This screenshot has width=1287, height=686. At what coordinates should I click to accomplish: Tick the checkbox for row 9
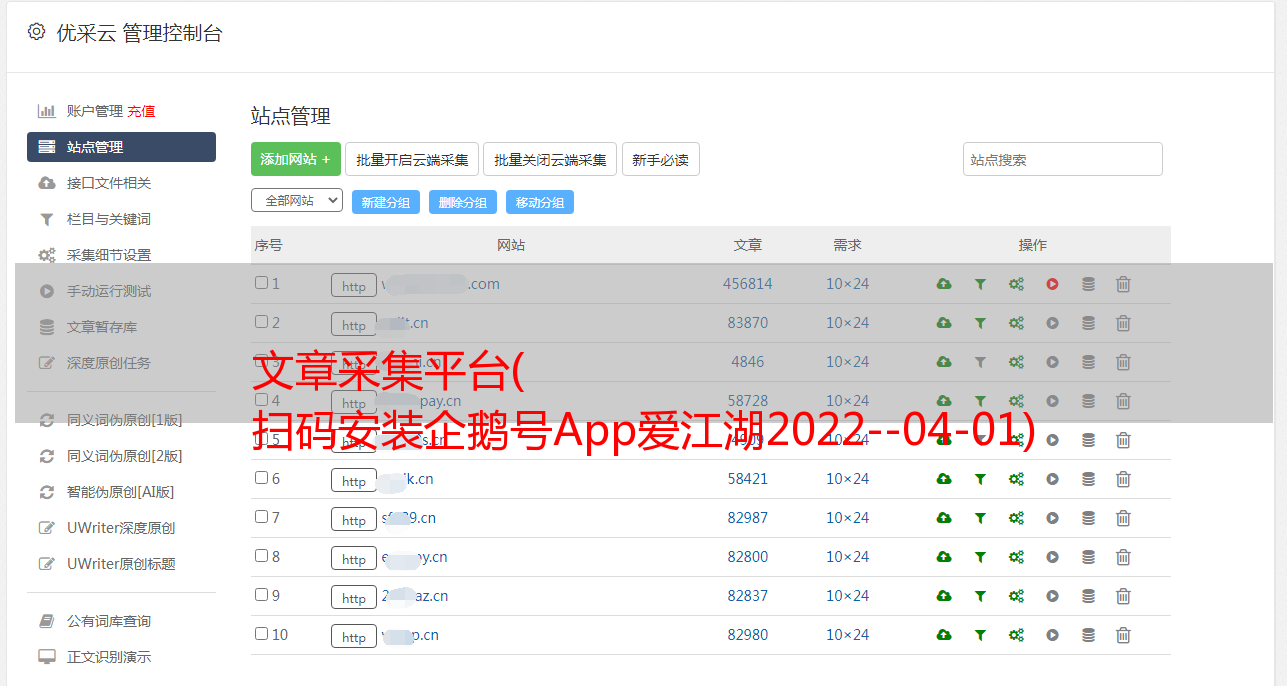[261, 595]
